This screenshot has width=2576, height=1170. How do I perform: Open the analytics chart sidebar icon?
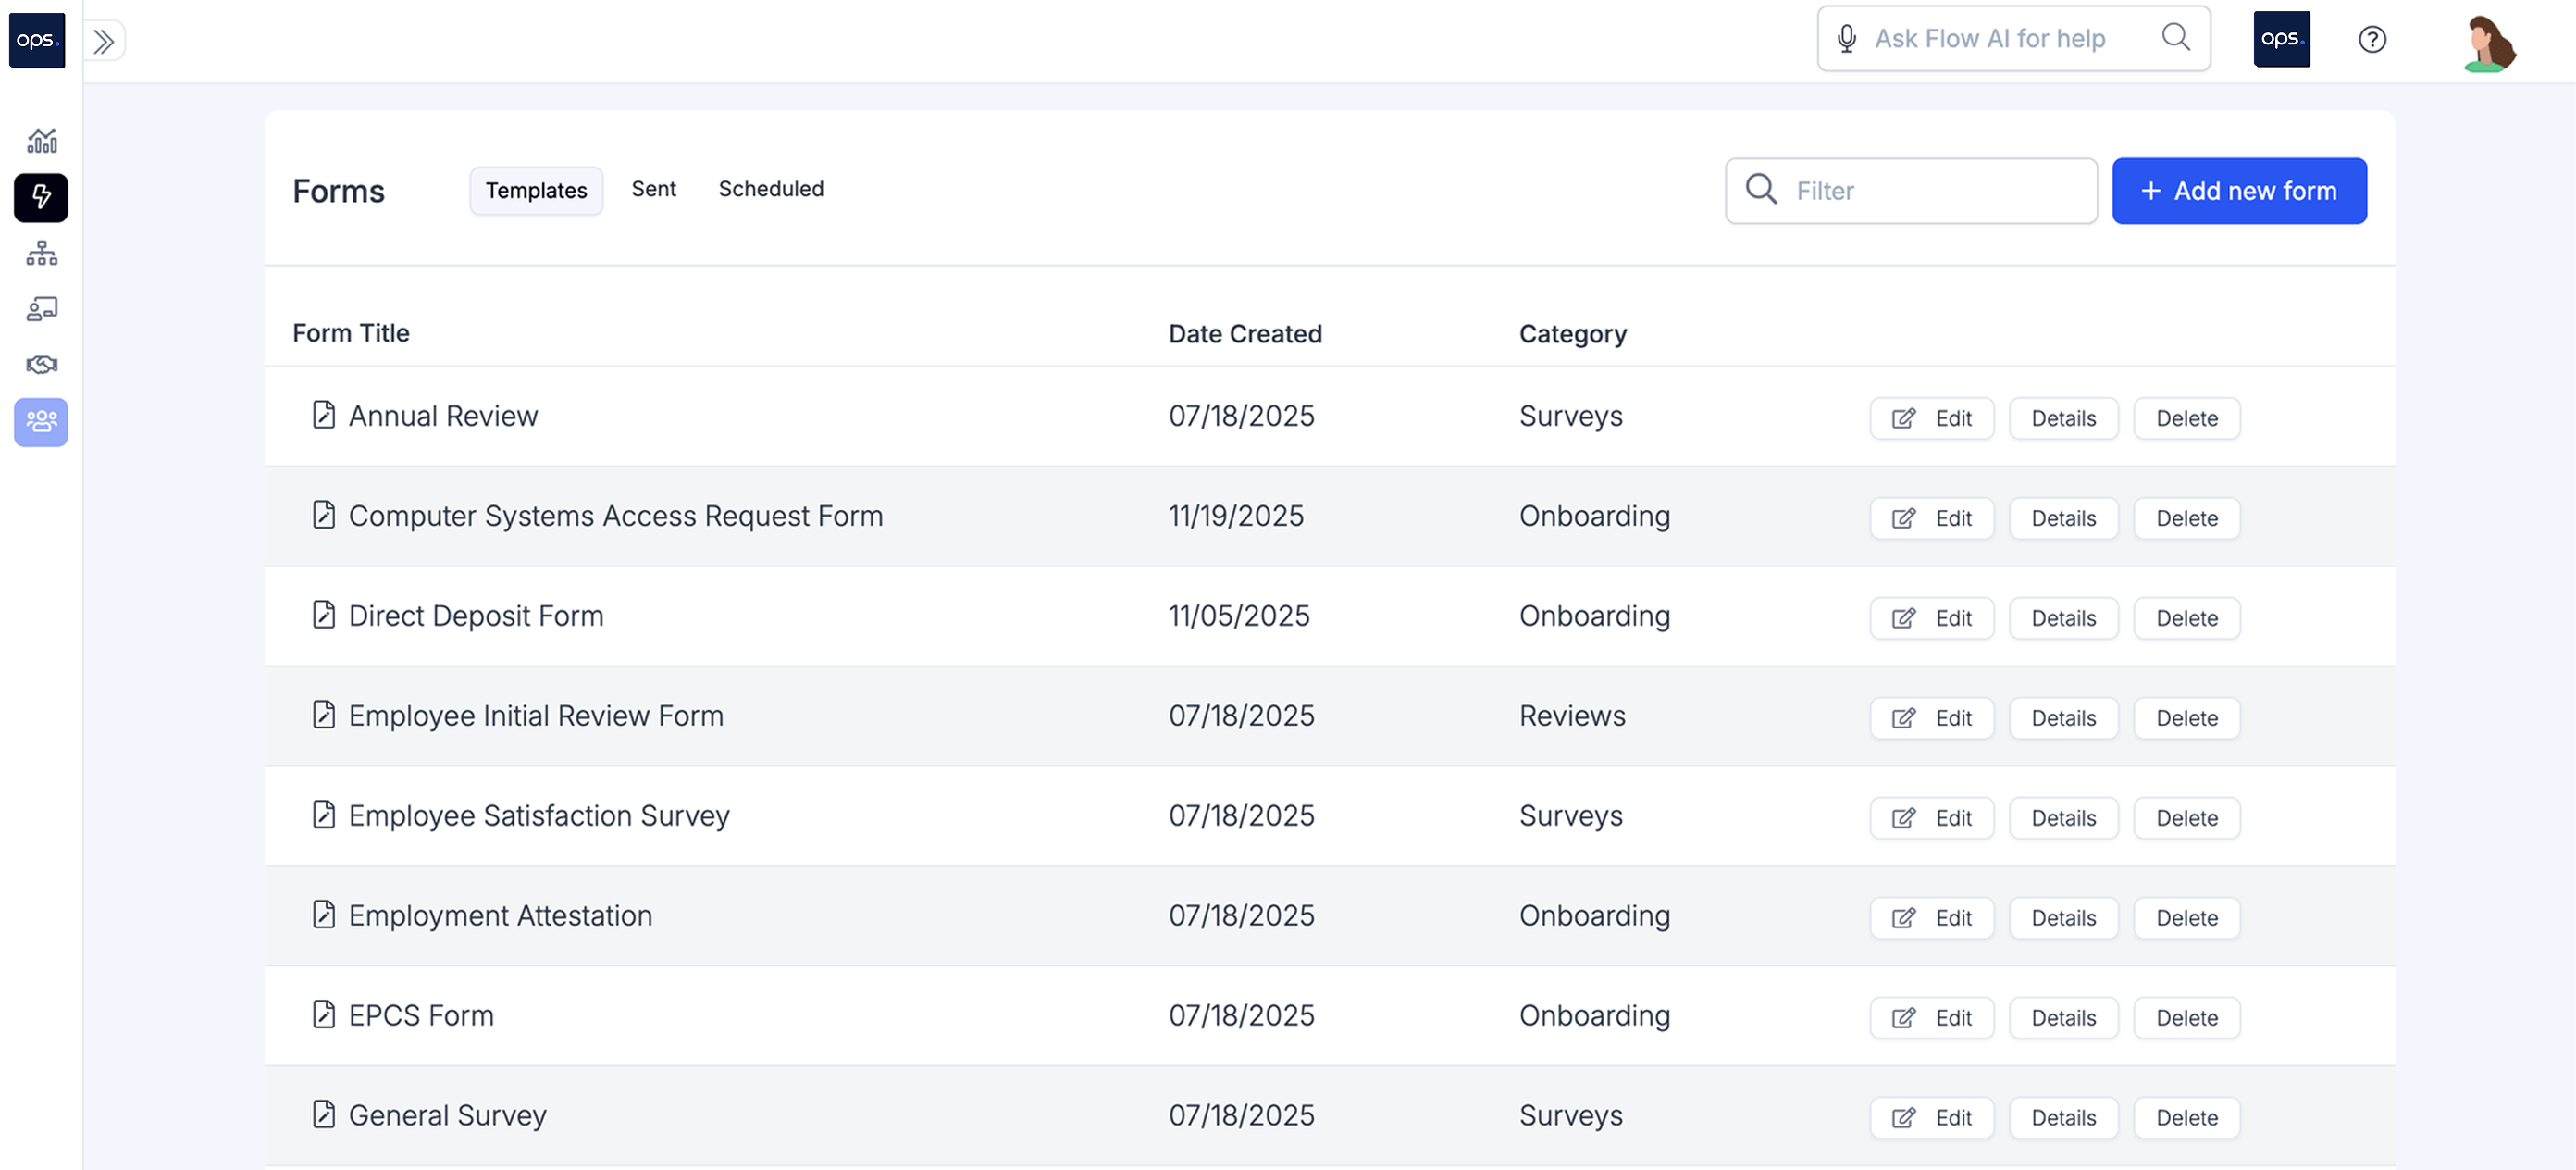(41, 140)
